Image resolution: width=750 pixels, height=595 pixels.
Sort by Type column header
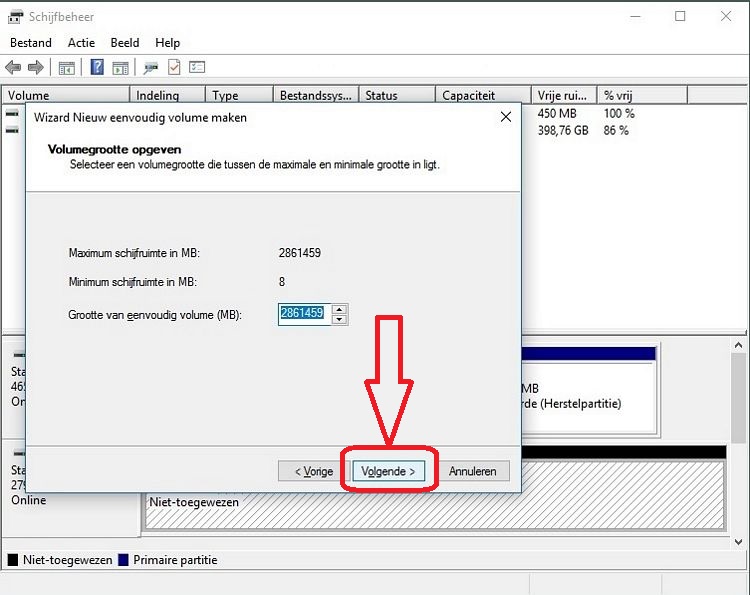point(239,95)
